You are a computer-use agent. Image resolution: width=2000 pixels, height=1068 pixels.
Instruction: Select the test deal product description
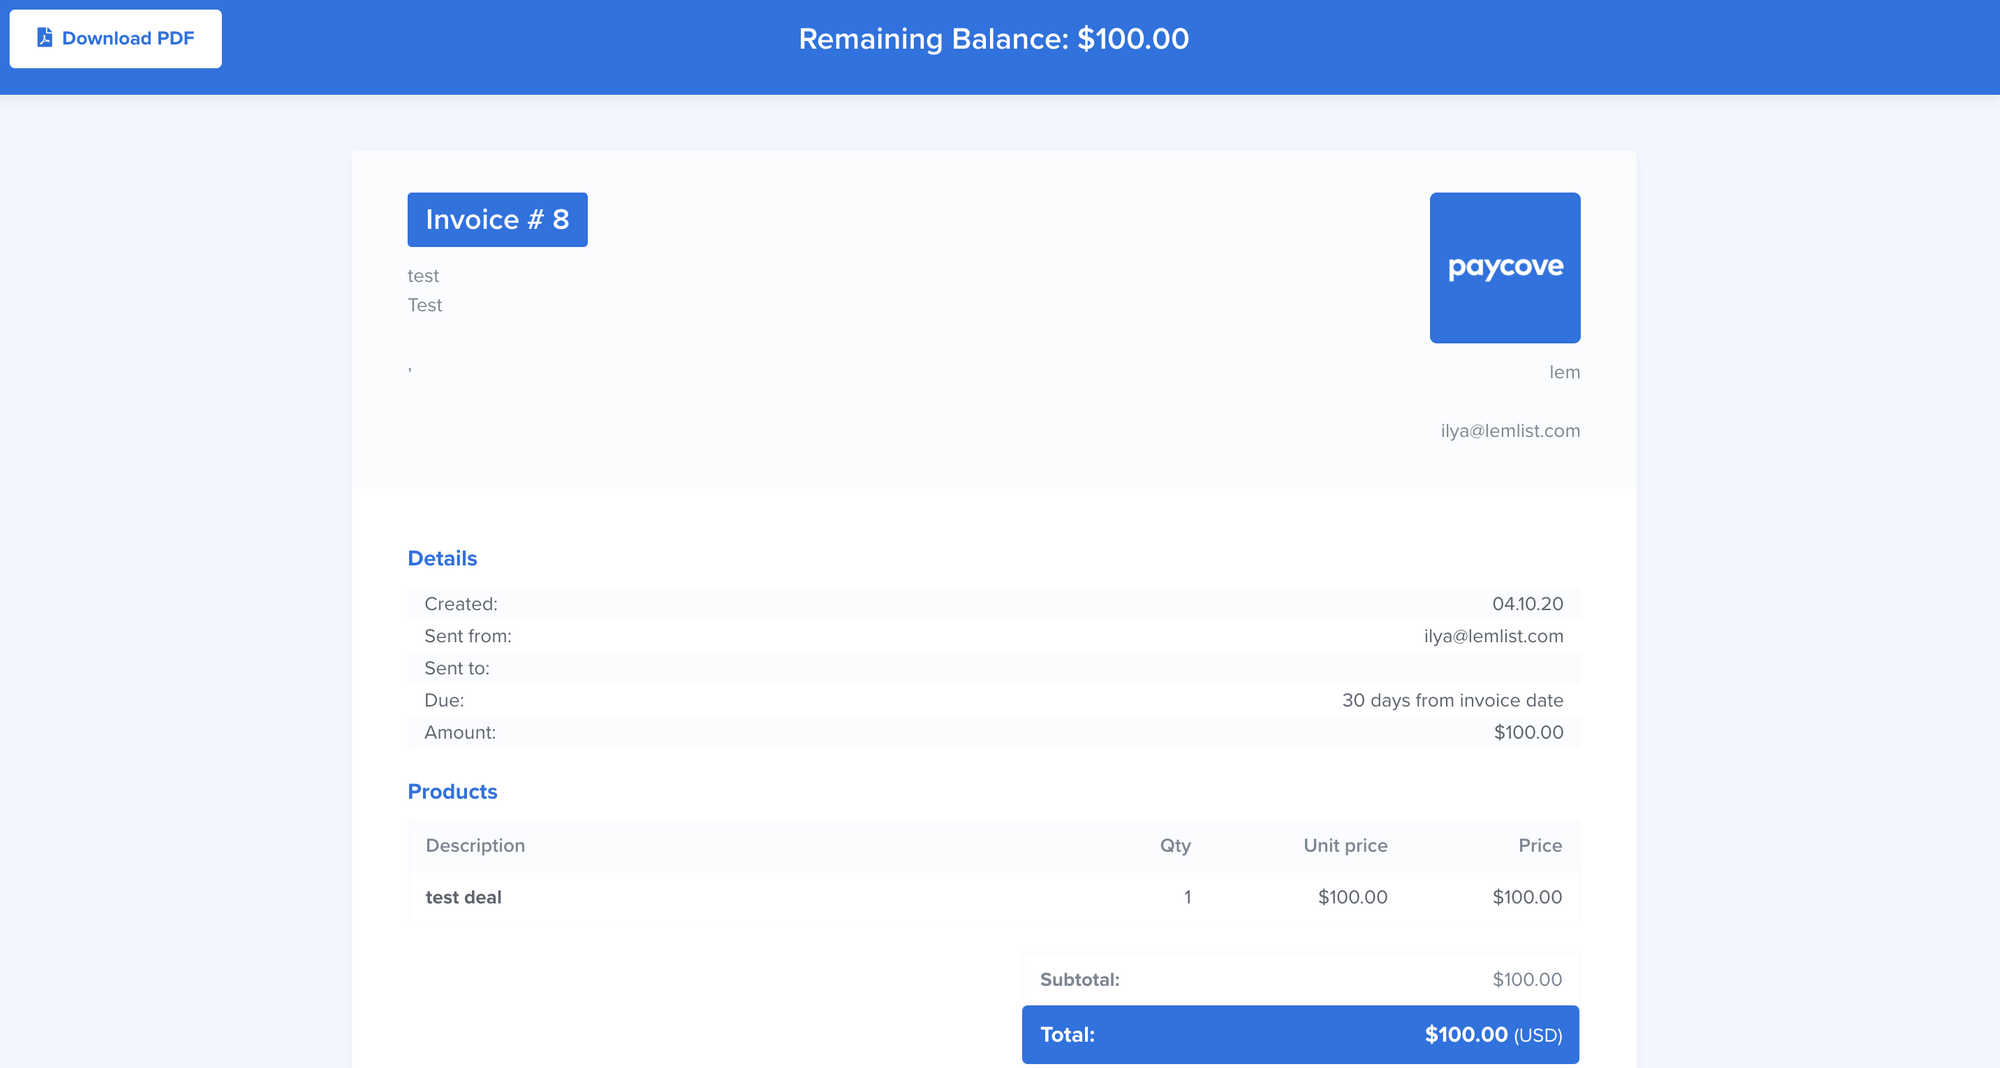coord(464,897)
